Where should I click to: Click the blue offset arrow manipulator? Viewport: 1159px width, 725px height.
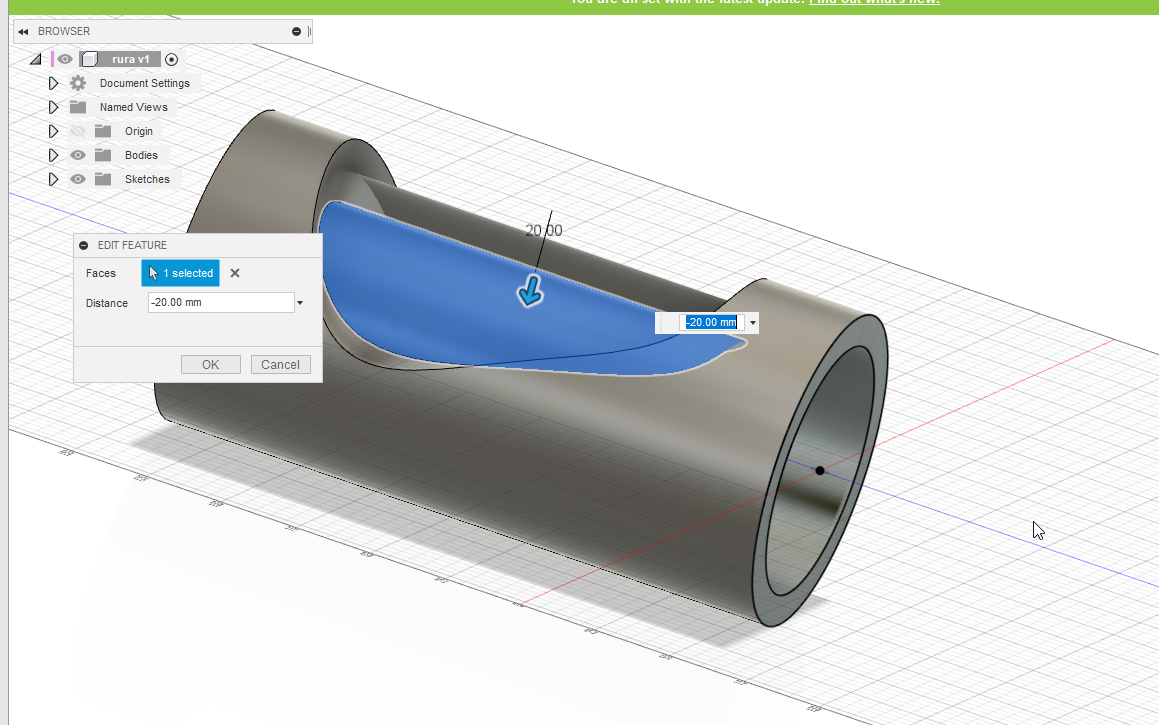click(x=530, y=291)
